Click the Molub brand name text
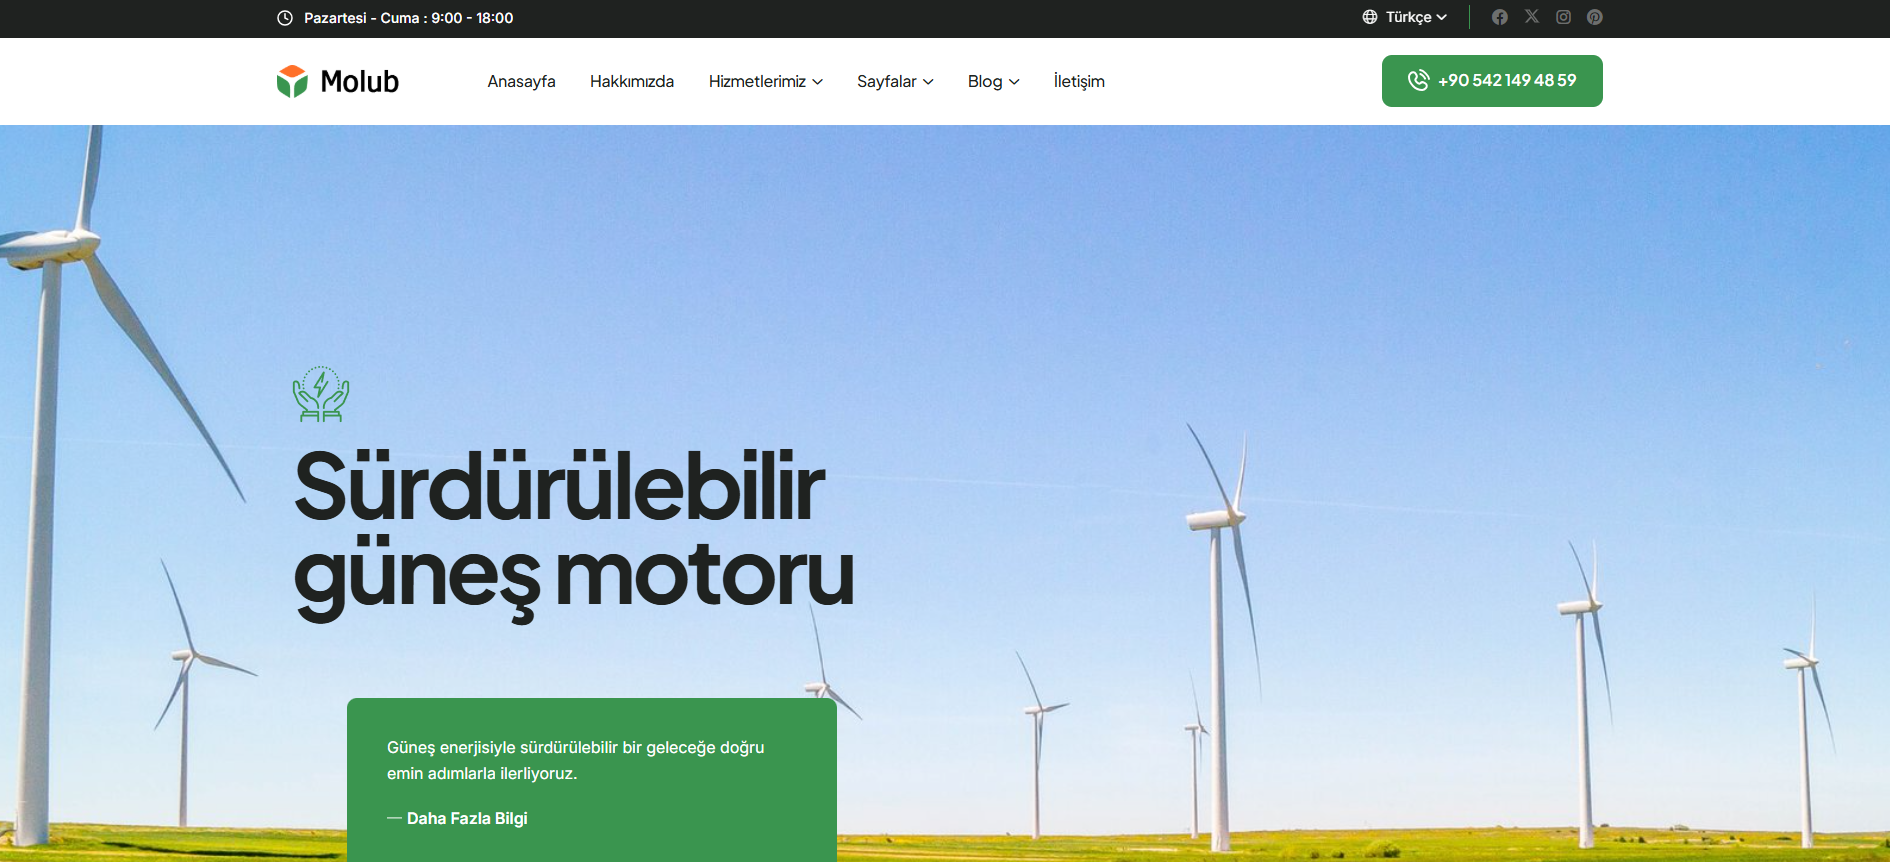1890x862 pixels. pos(359,81)
